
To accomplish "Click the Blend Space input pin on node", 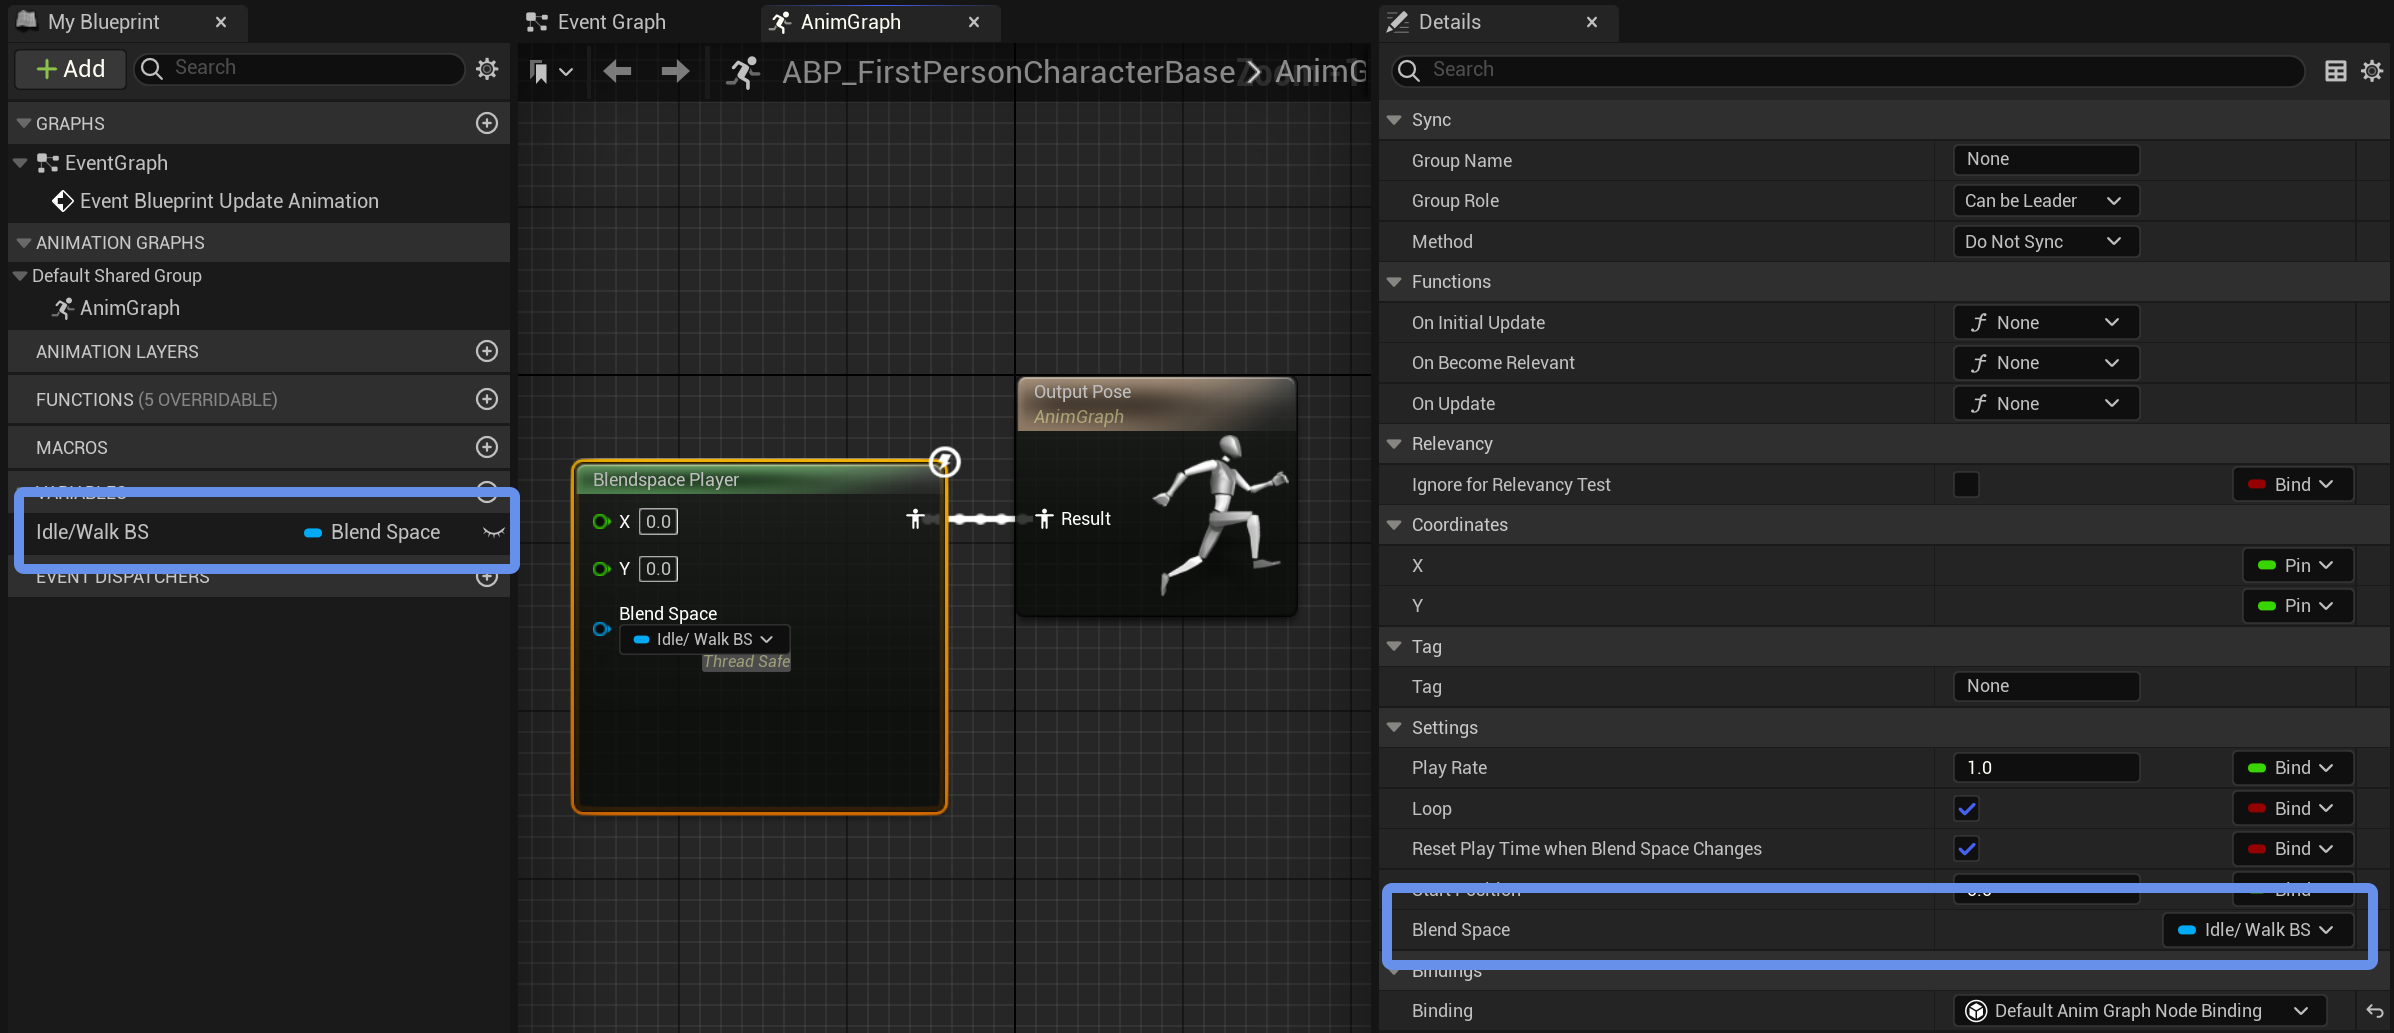I will 601,629.
